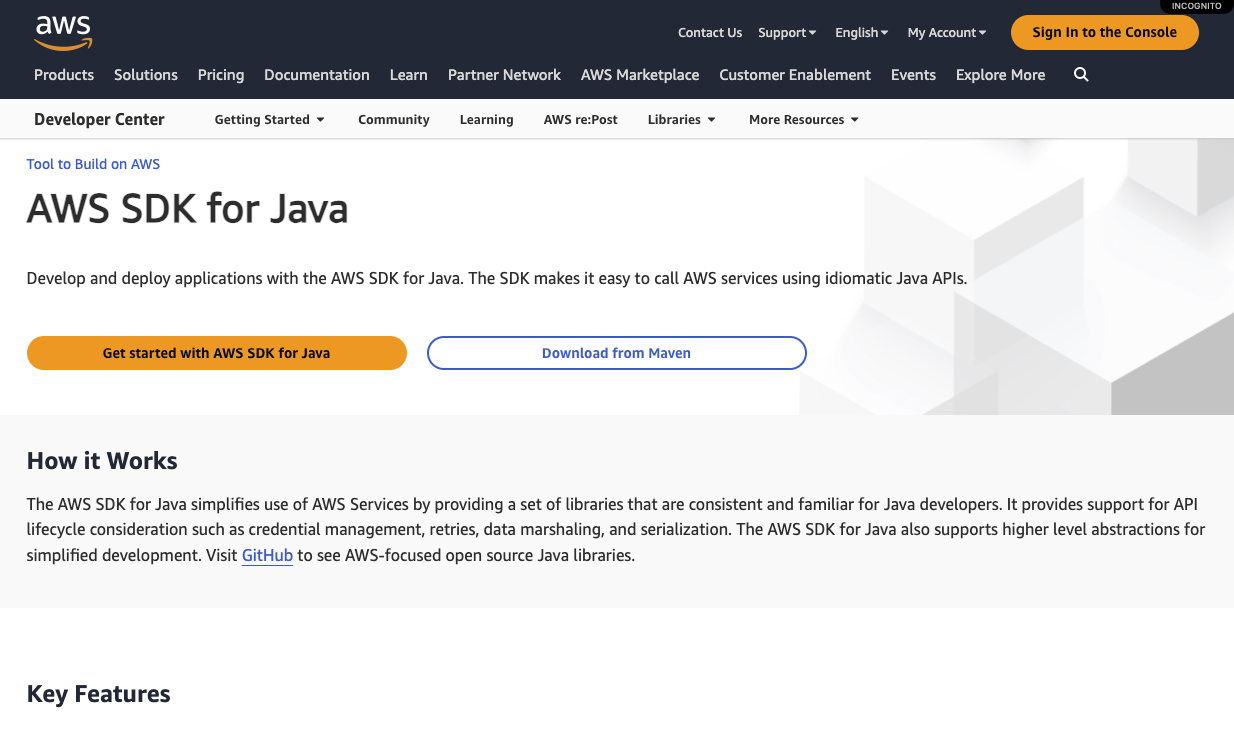
Task: Open the Customer Enablement menu
Action: 795,75
